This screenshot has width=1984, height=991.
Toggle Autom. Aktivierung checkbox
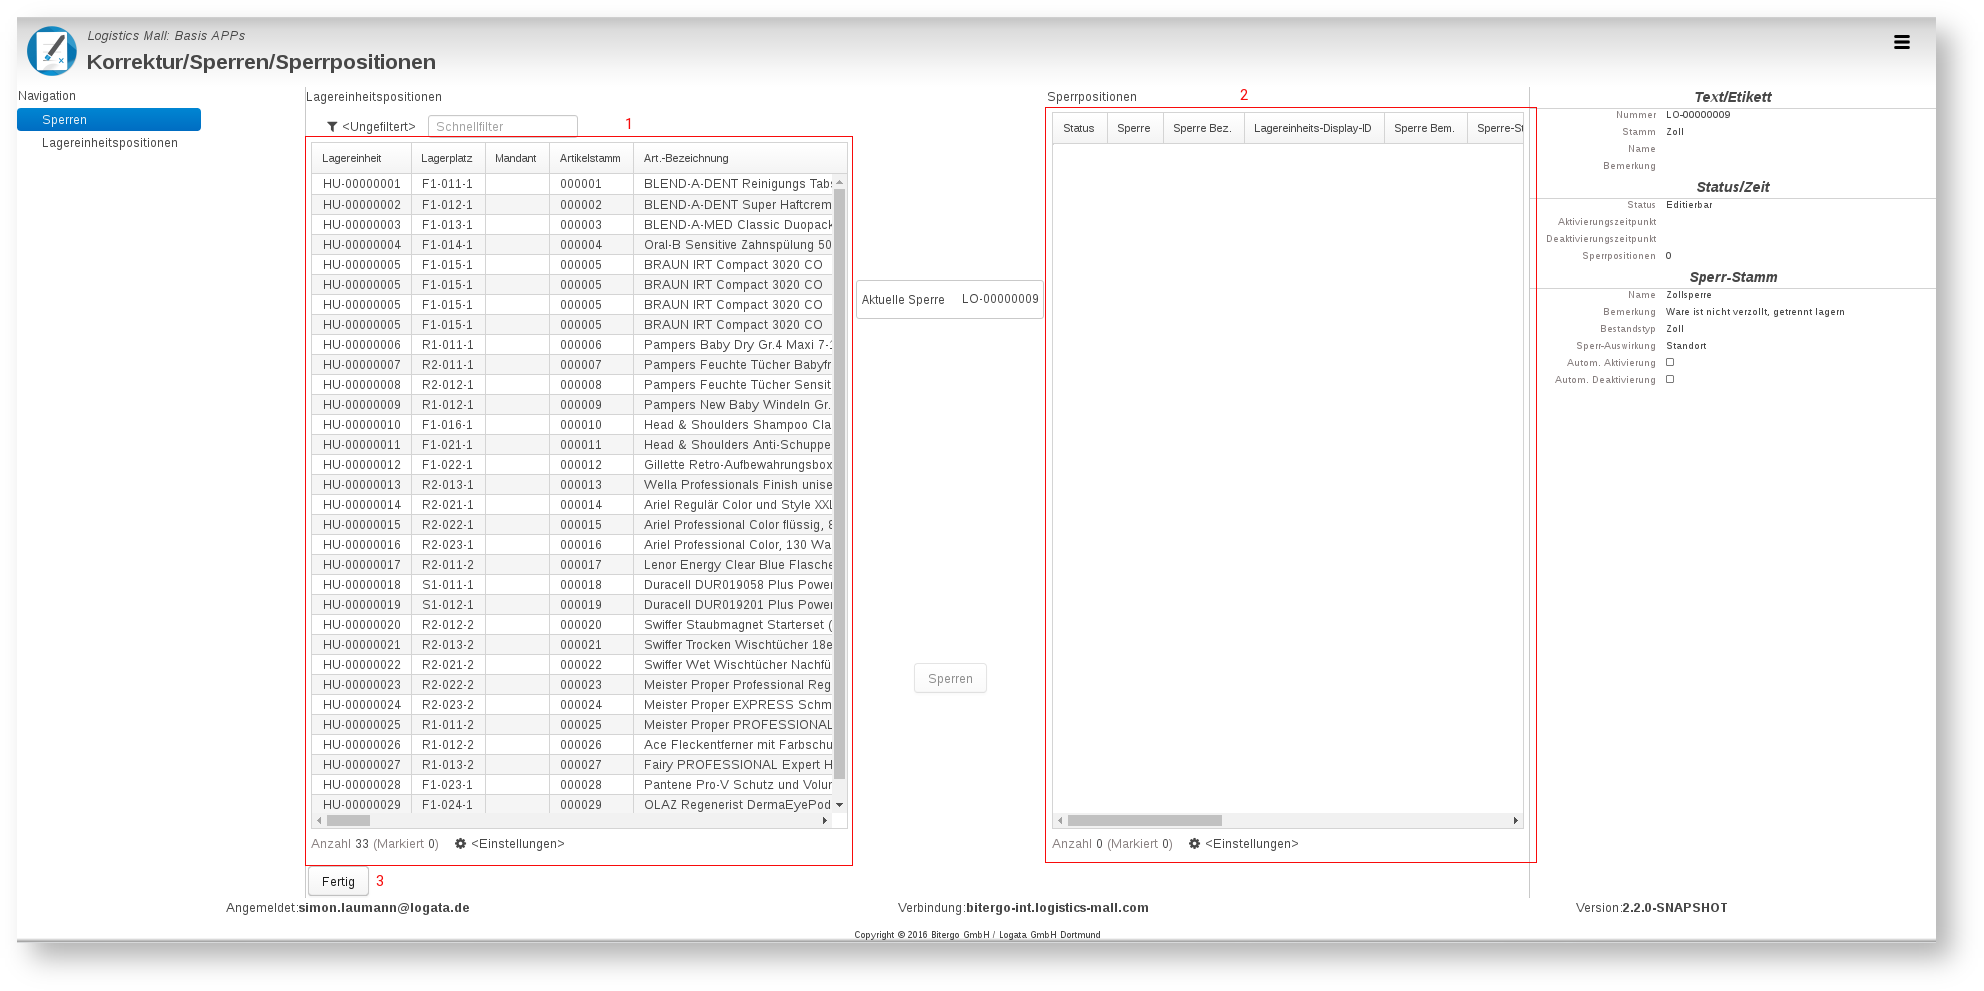coord(1670,363)
